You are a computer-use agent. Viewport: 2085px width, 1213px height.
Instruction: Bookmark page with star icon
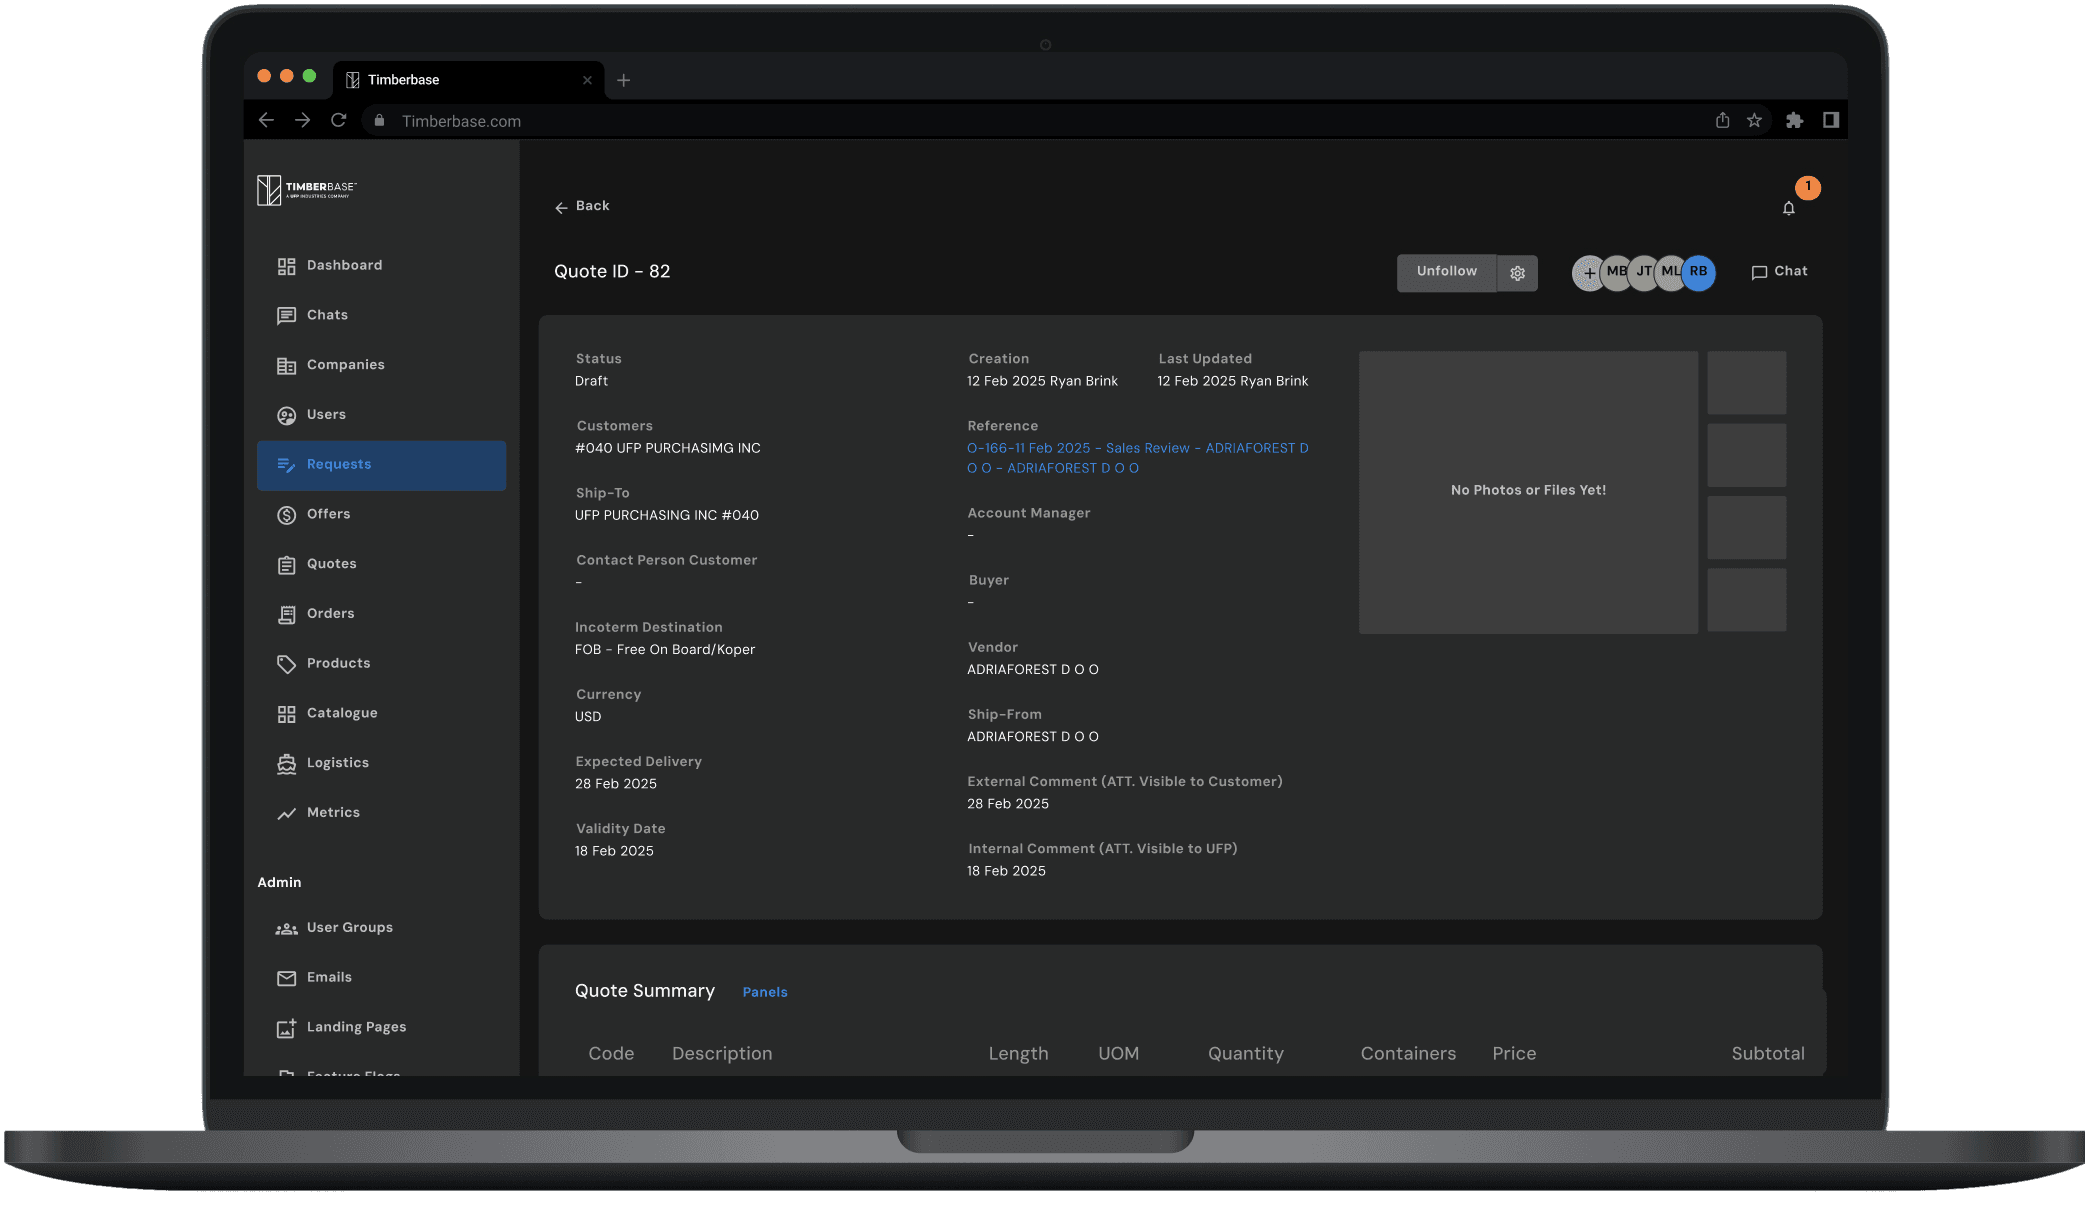1754,121
